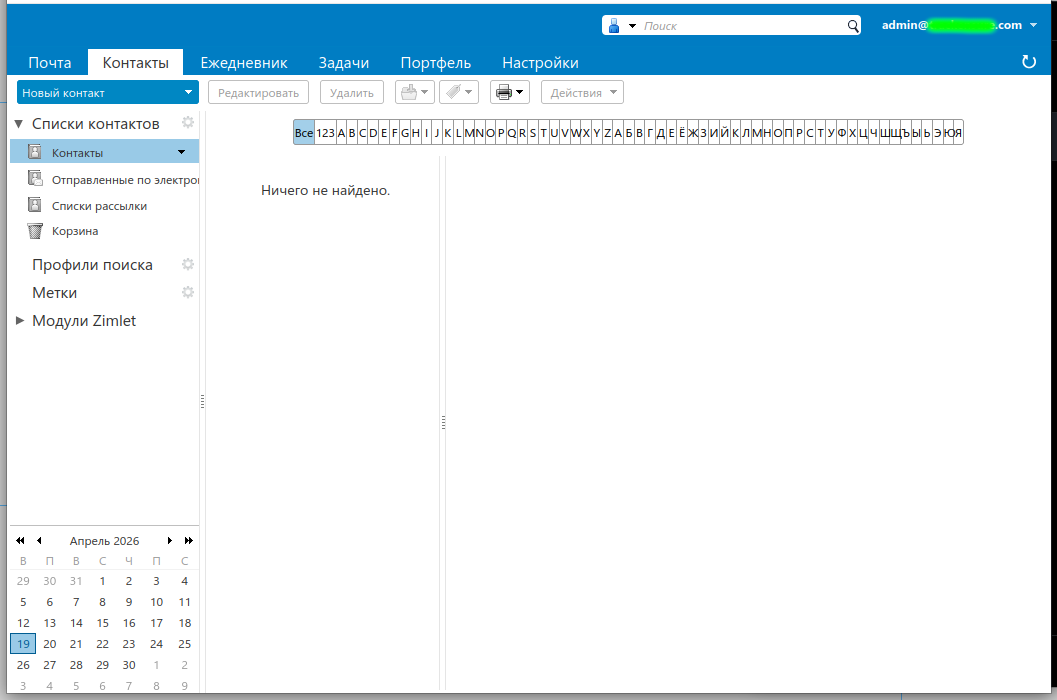
Task: Click the printer toolbar icon
Action: click(x=504, y=92)
